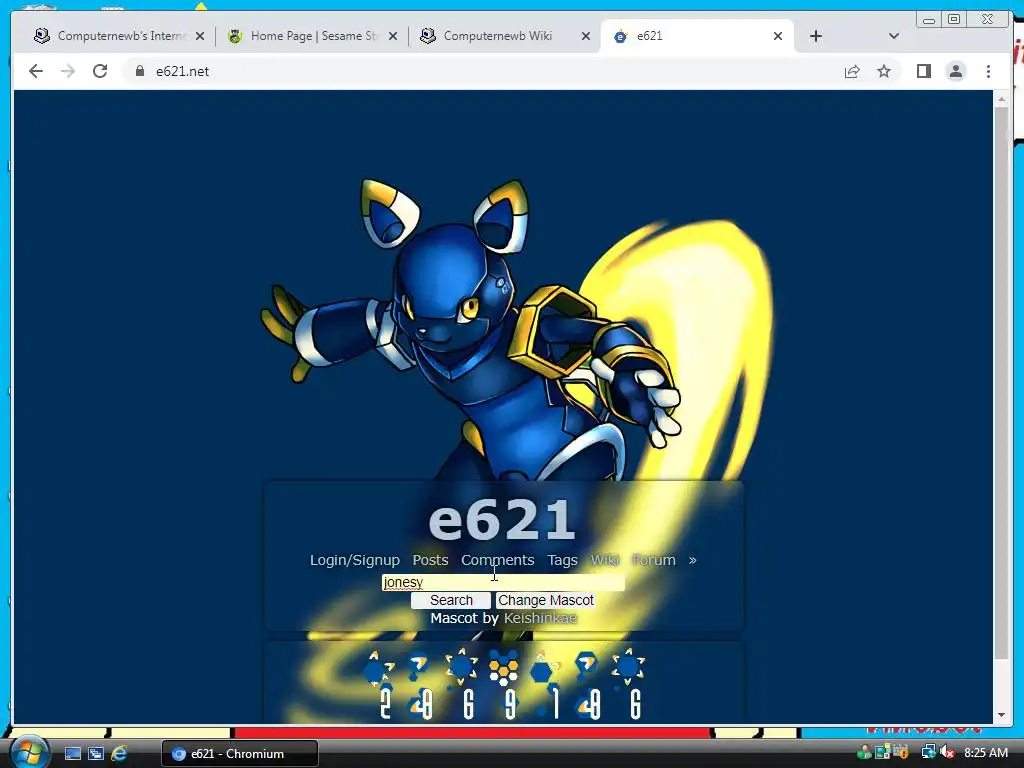Click Show Desktop in quick launch
1024x768 pixels.
[x=72, y=754]
